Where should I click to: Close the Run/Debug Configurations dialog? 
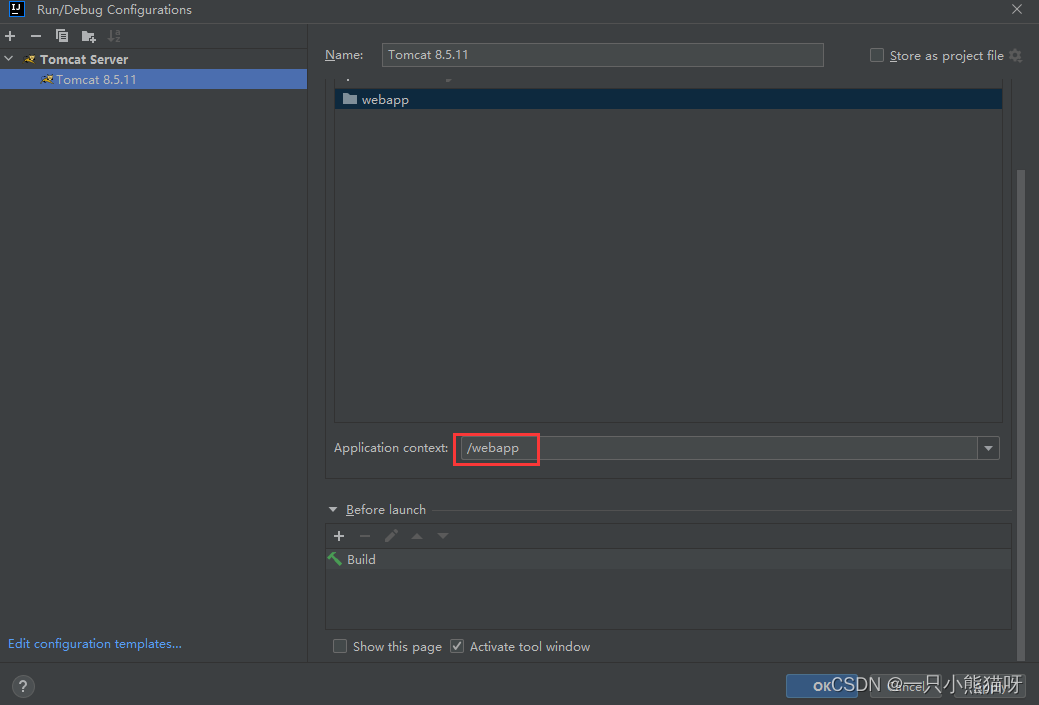click(1017, 9)
